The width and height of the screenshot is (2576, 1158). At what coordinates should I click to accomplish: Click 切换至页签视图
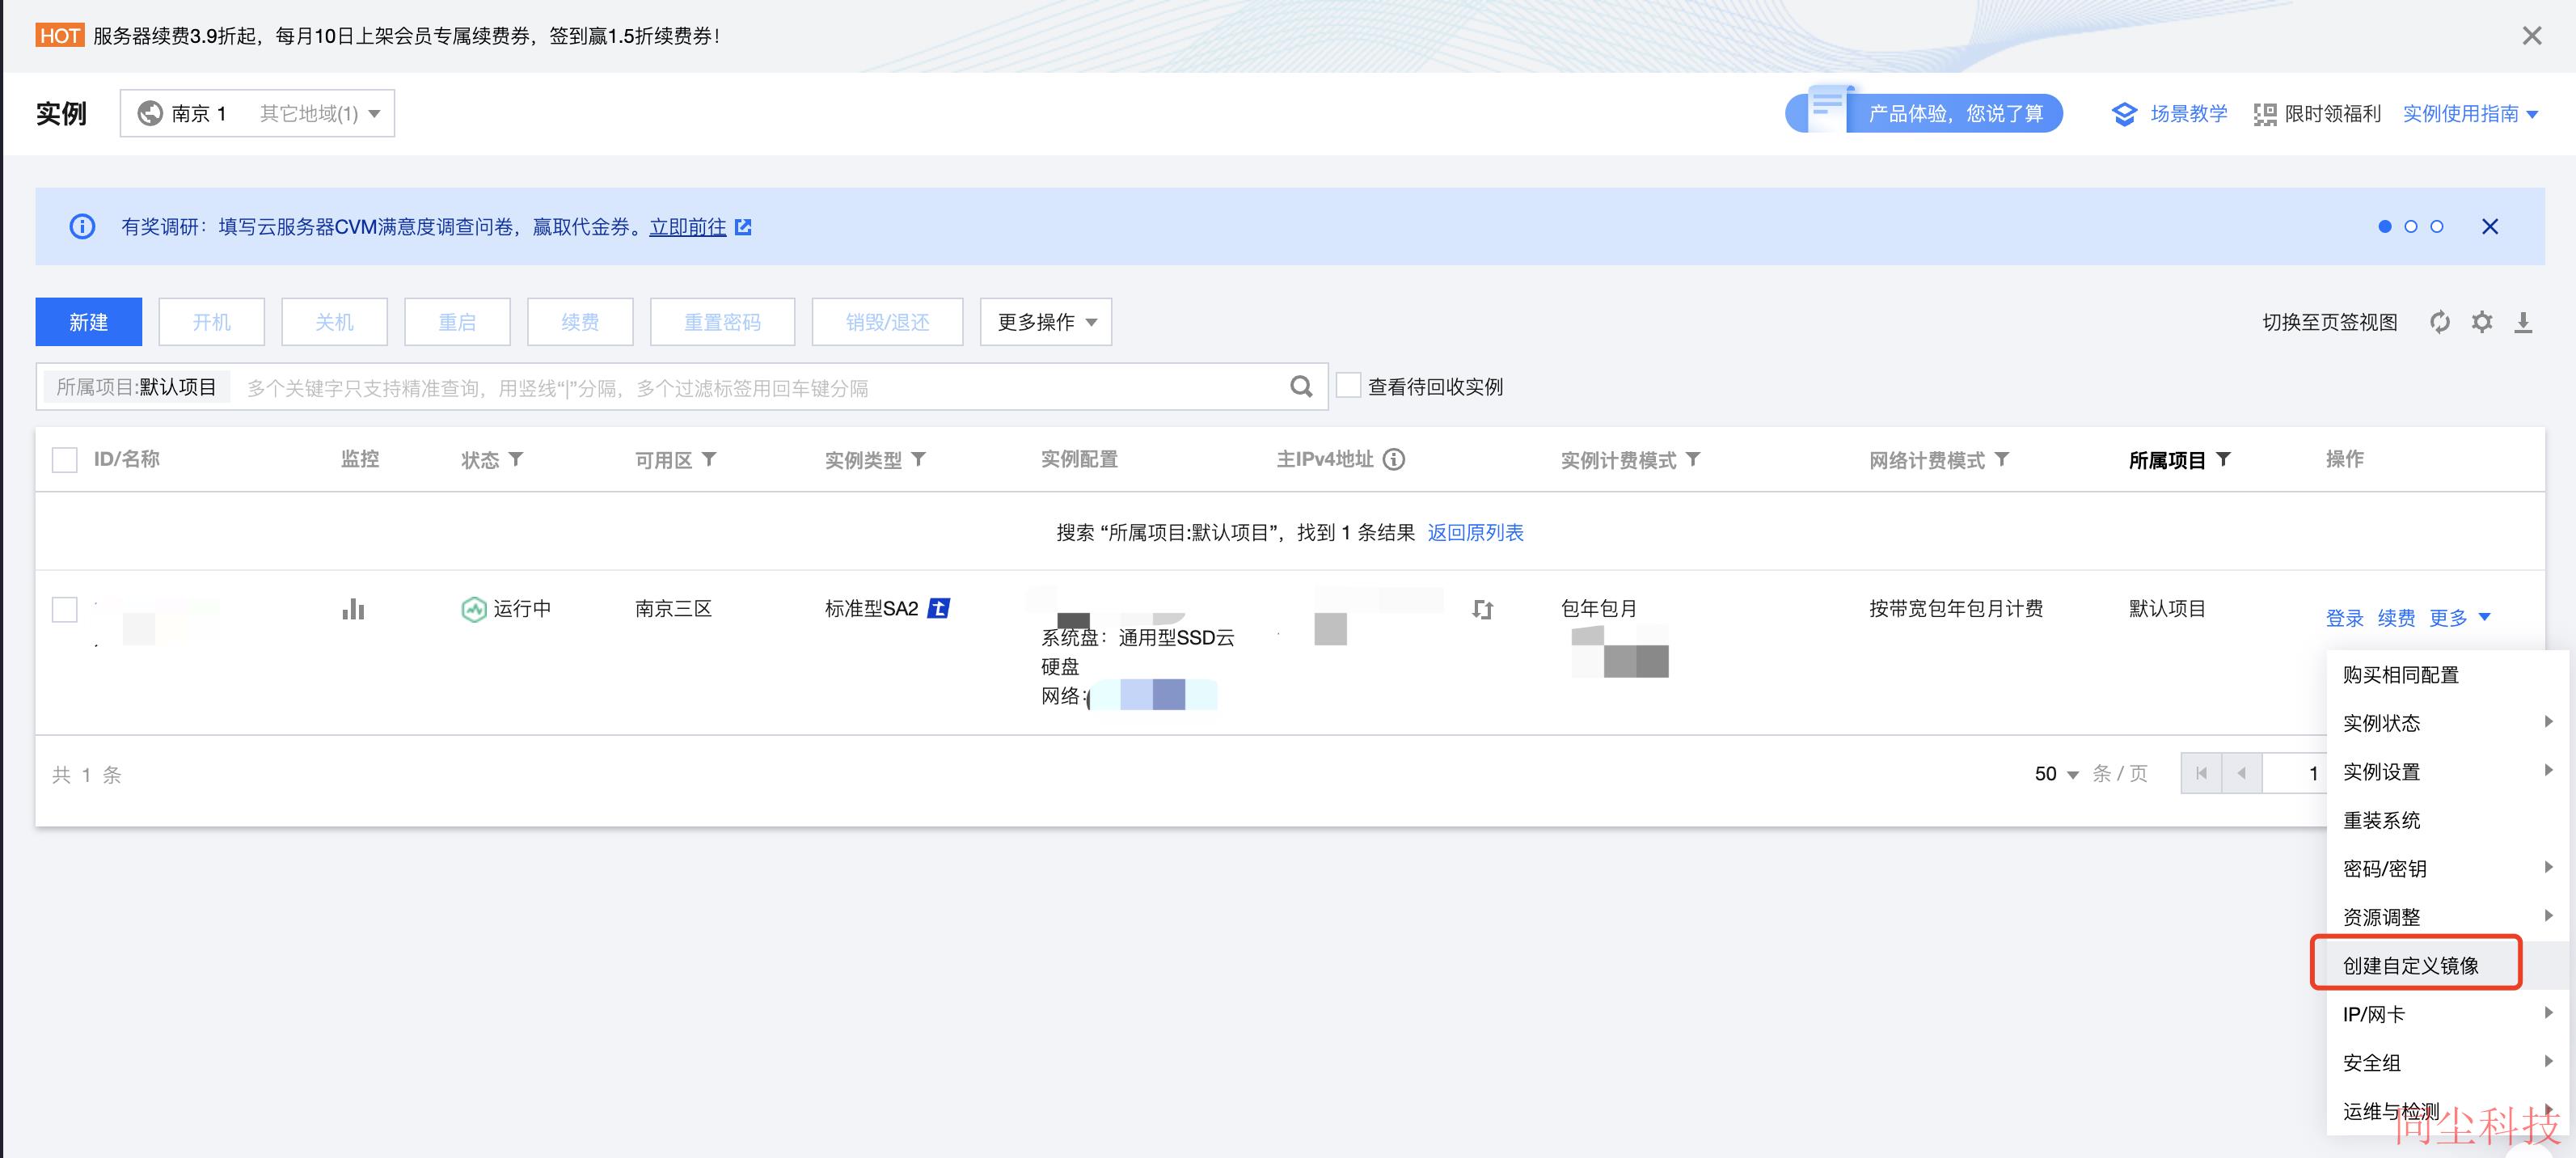pyautogui.click(x=2330, y=322)
